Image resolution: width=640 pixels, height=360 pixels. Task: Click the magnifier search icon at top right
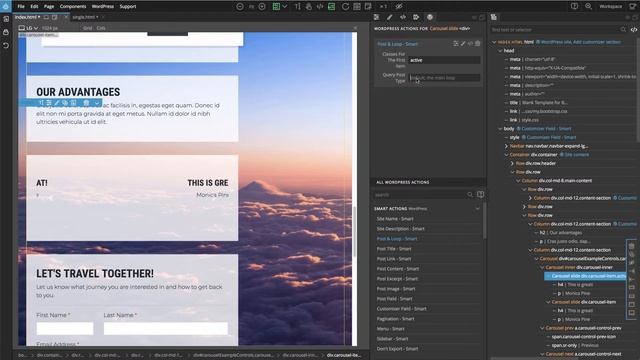tap(589, 7)
